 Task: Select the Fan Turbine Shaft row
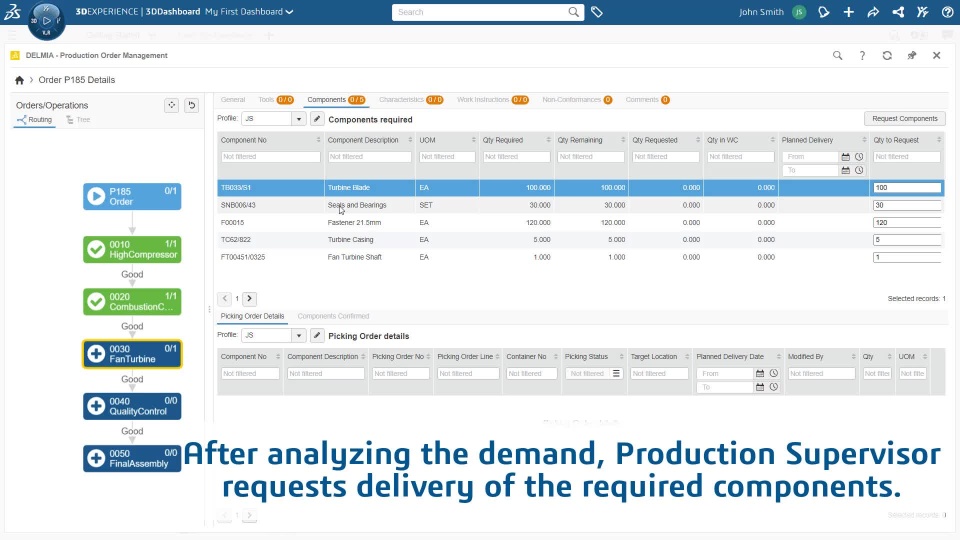tap(580, 257)
